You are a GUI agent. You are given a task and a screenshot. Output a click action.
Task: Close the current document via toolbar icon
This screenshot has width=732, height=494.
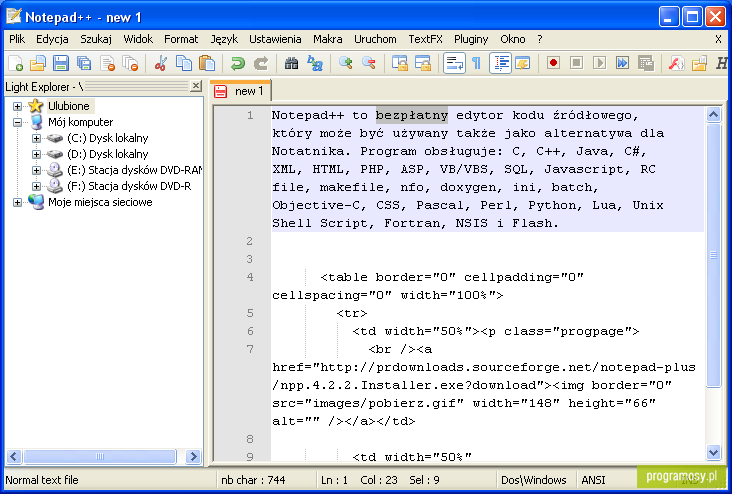pyautogui.click(x=107, y=63)
